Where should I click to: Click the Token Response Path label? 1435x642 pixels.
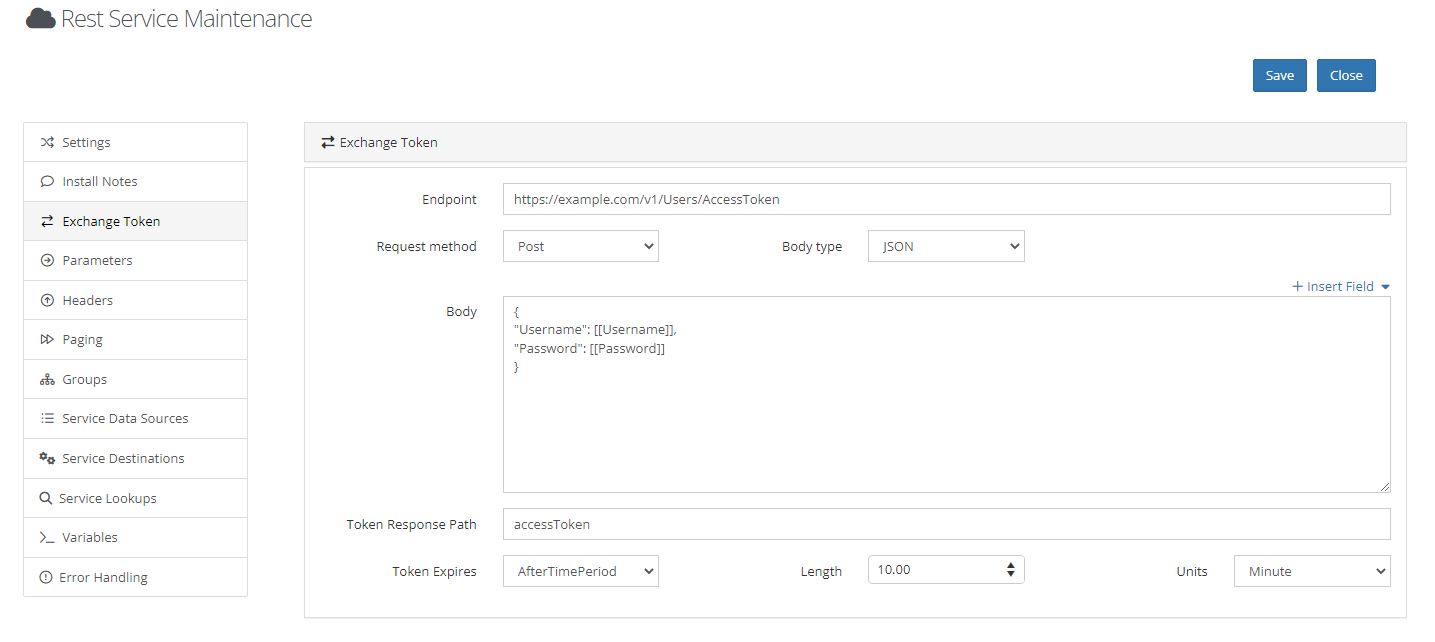412,524
